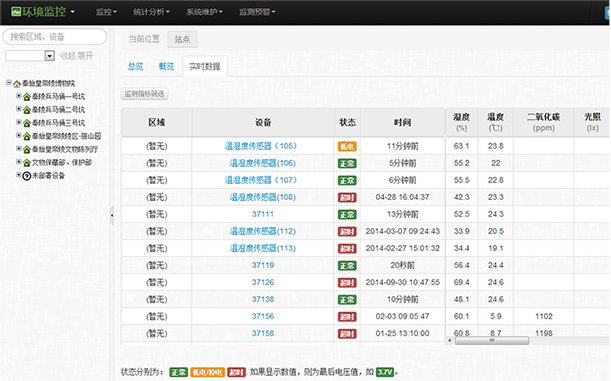This screenshot has height=381, width=611.
Task: Open the 统计分析 menu
Action: point(151,12)
